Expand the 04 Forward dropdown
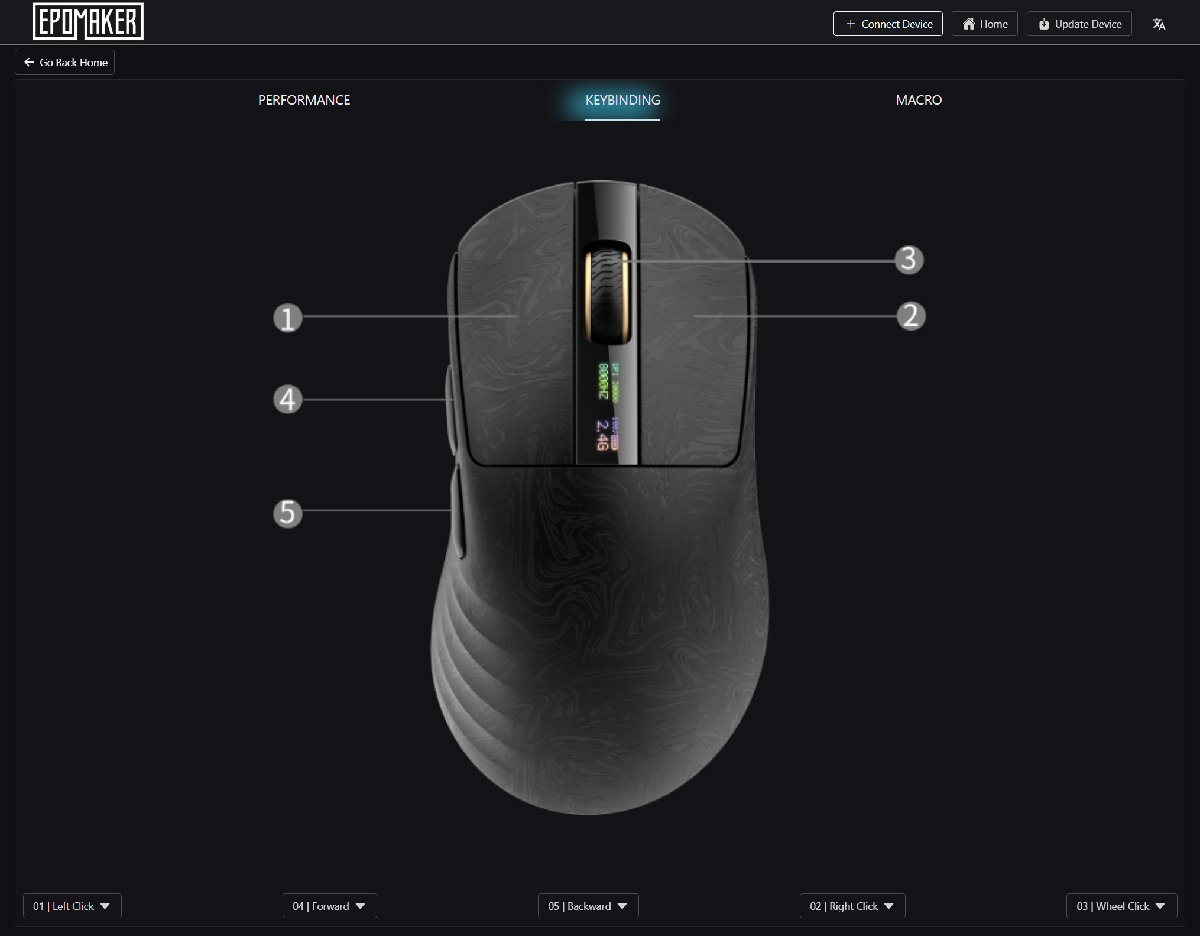 tap(330, 906)
